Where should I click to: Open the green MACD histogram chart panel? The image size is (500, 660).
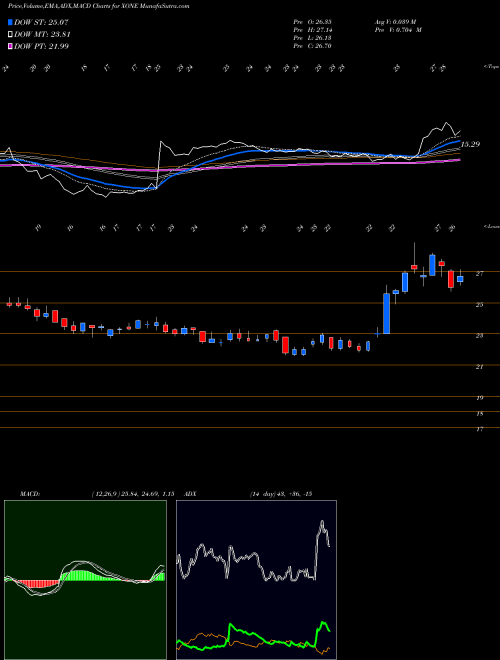(85, 580)
